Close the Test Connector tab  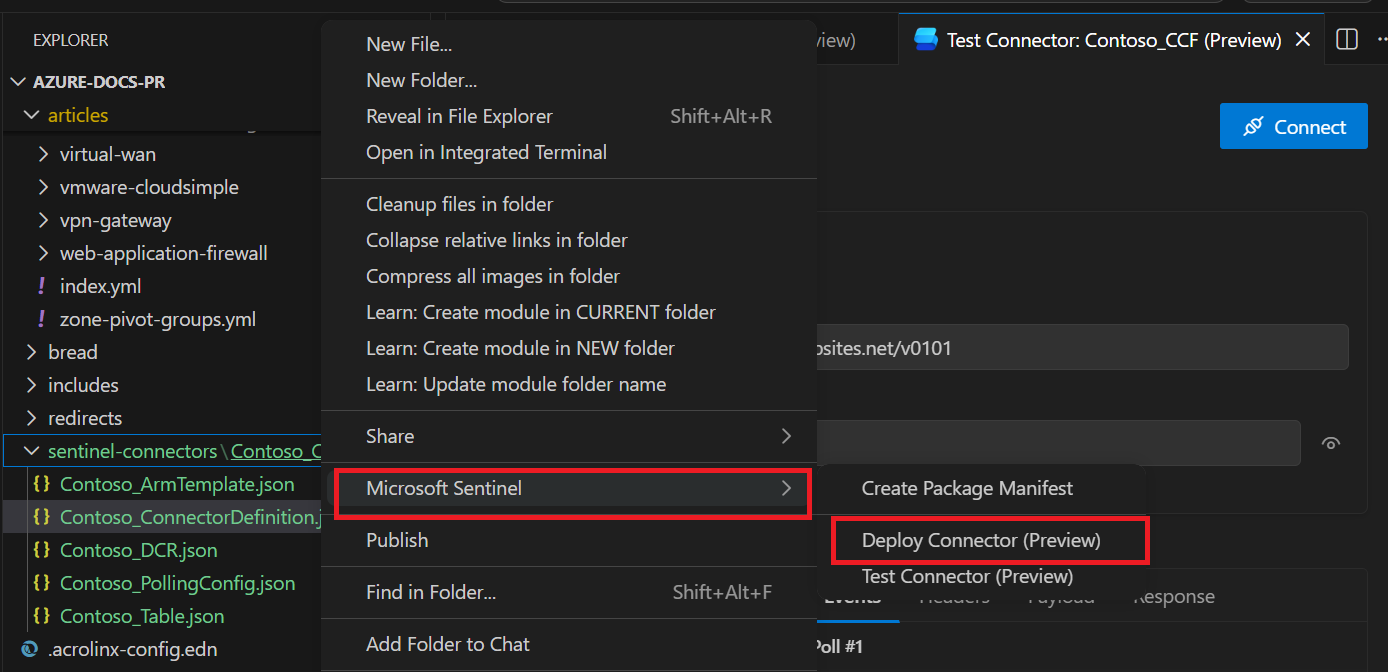click(1303, 40)
